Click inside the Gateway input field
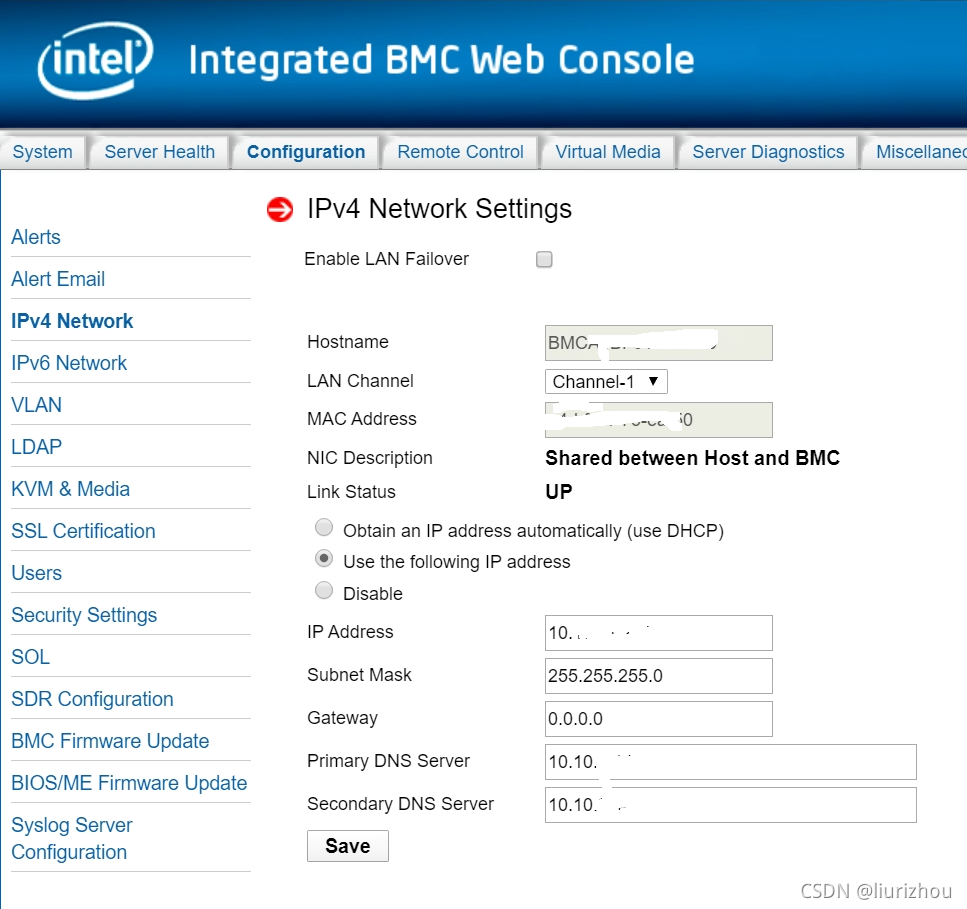This screenshot has height=909, width=967. click(x=658, y=719)
